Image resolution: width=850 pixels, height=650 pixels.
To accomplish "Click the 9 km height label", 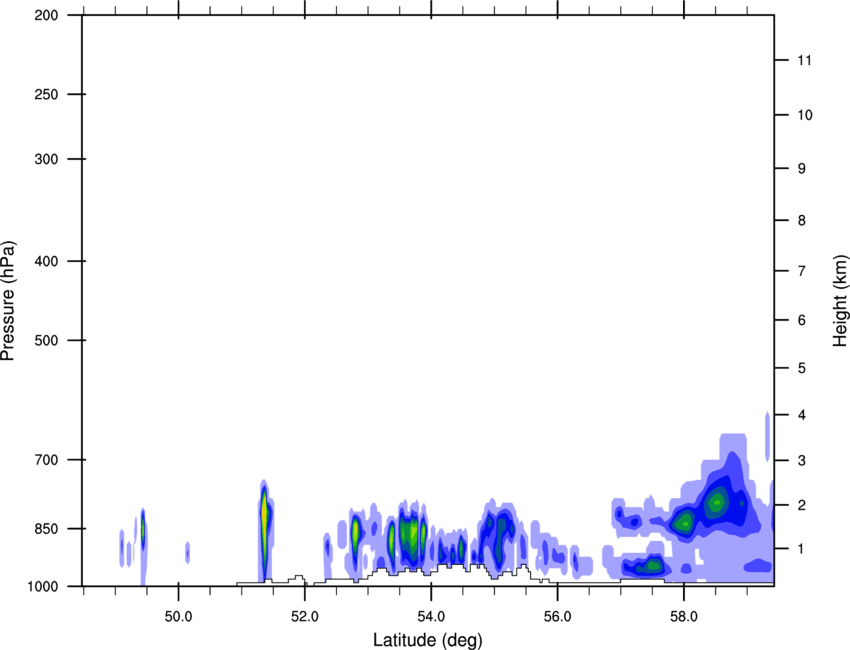I will pyautogui.click(x=802, y=169).
